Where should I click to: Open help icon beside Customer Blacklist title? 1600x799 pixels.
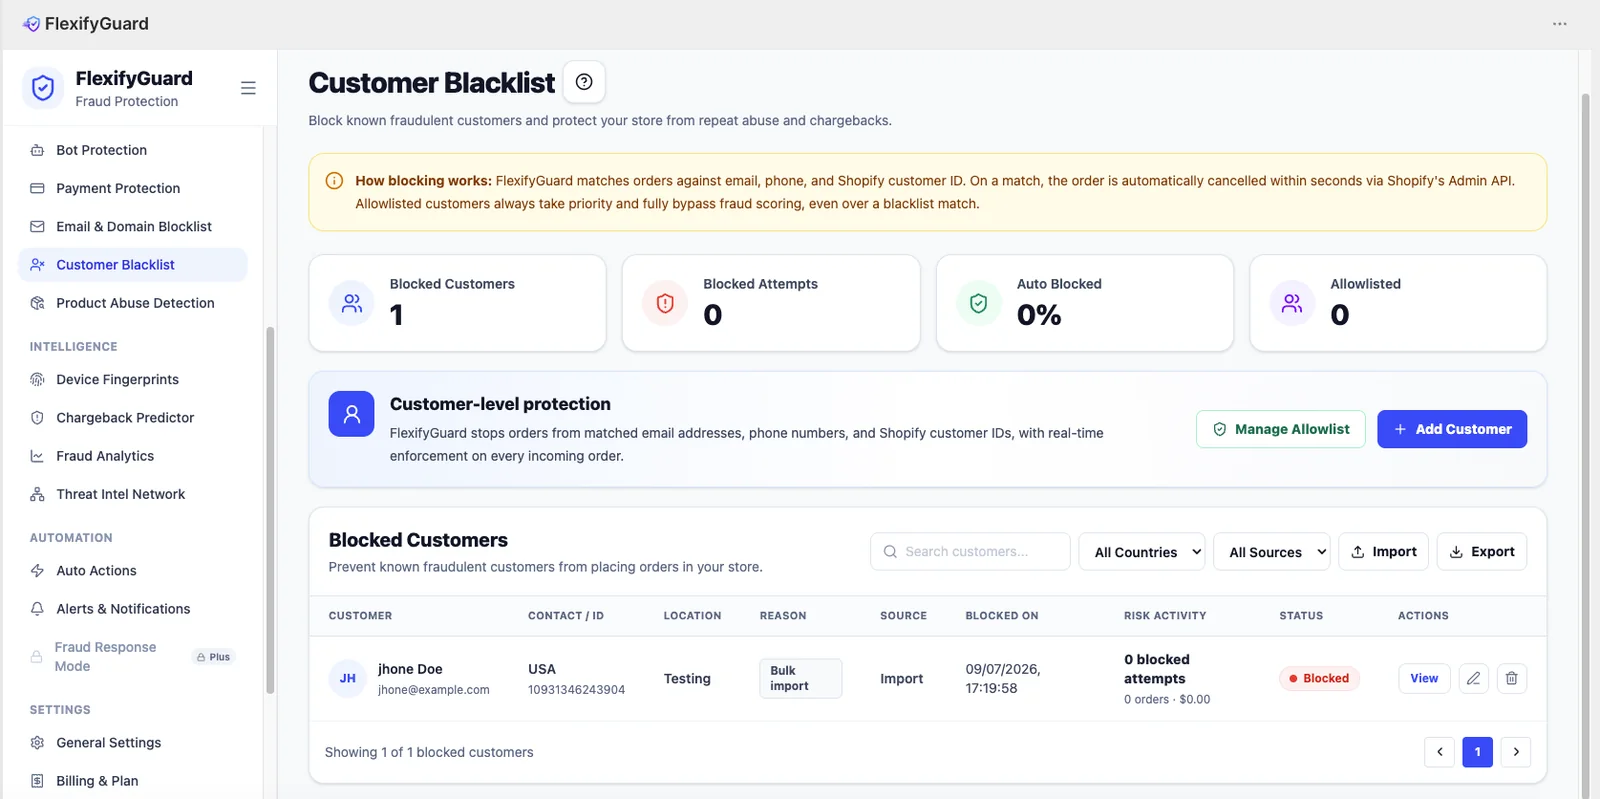click(584, 82)
